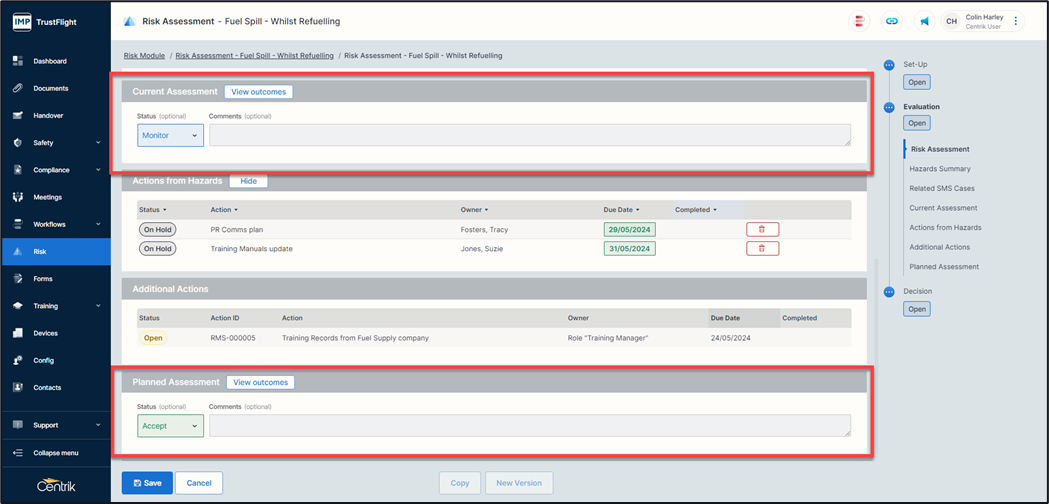The width and height of the screenshot is (1049, 504).
Task: Click the Set-Up step circle icon
Action: point(889,65)
